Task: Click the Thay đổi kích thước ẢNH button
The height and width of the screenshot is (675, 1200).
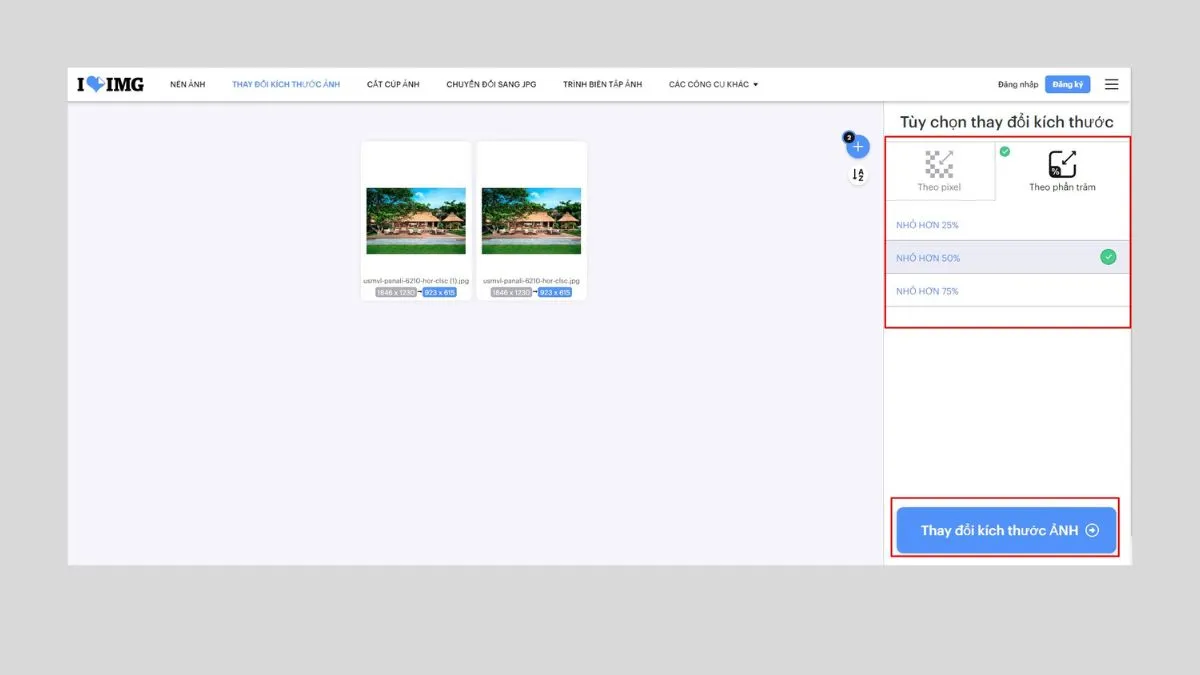Action: point(1004,531)
